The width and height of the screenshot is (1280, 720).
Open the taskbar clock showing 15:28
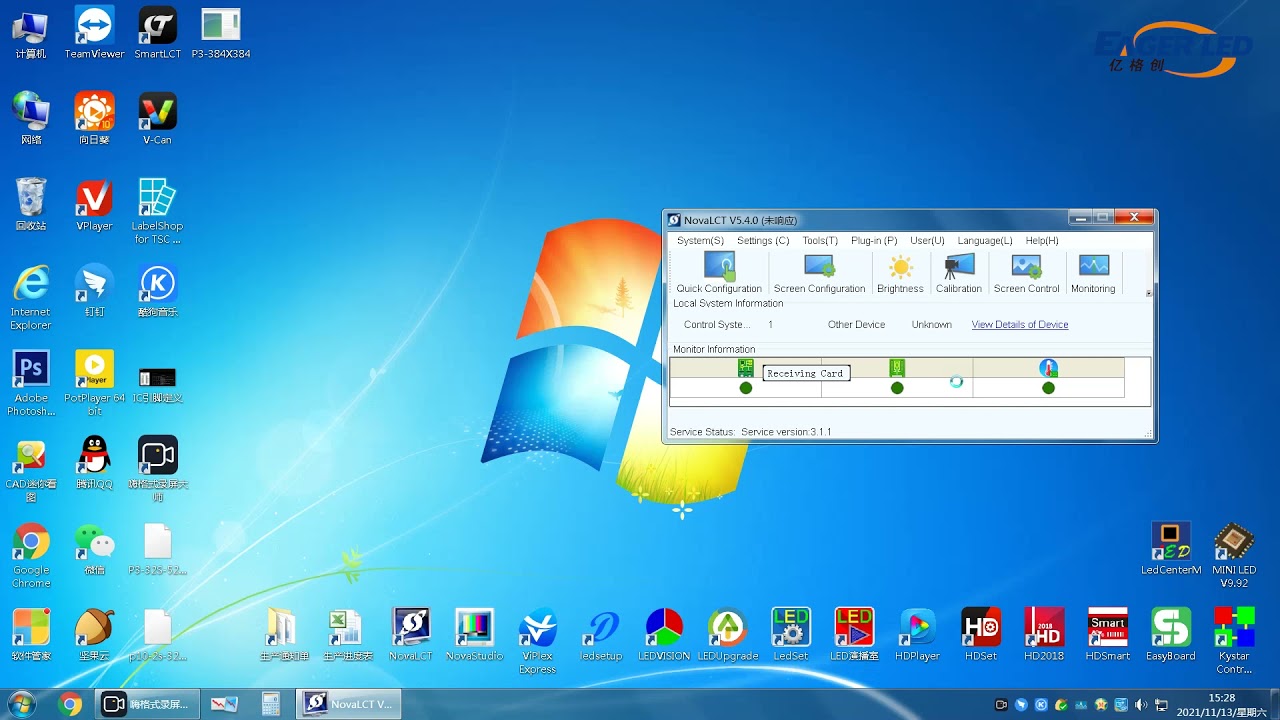(x=1221, y=705)
